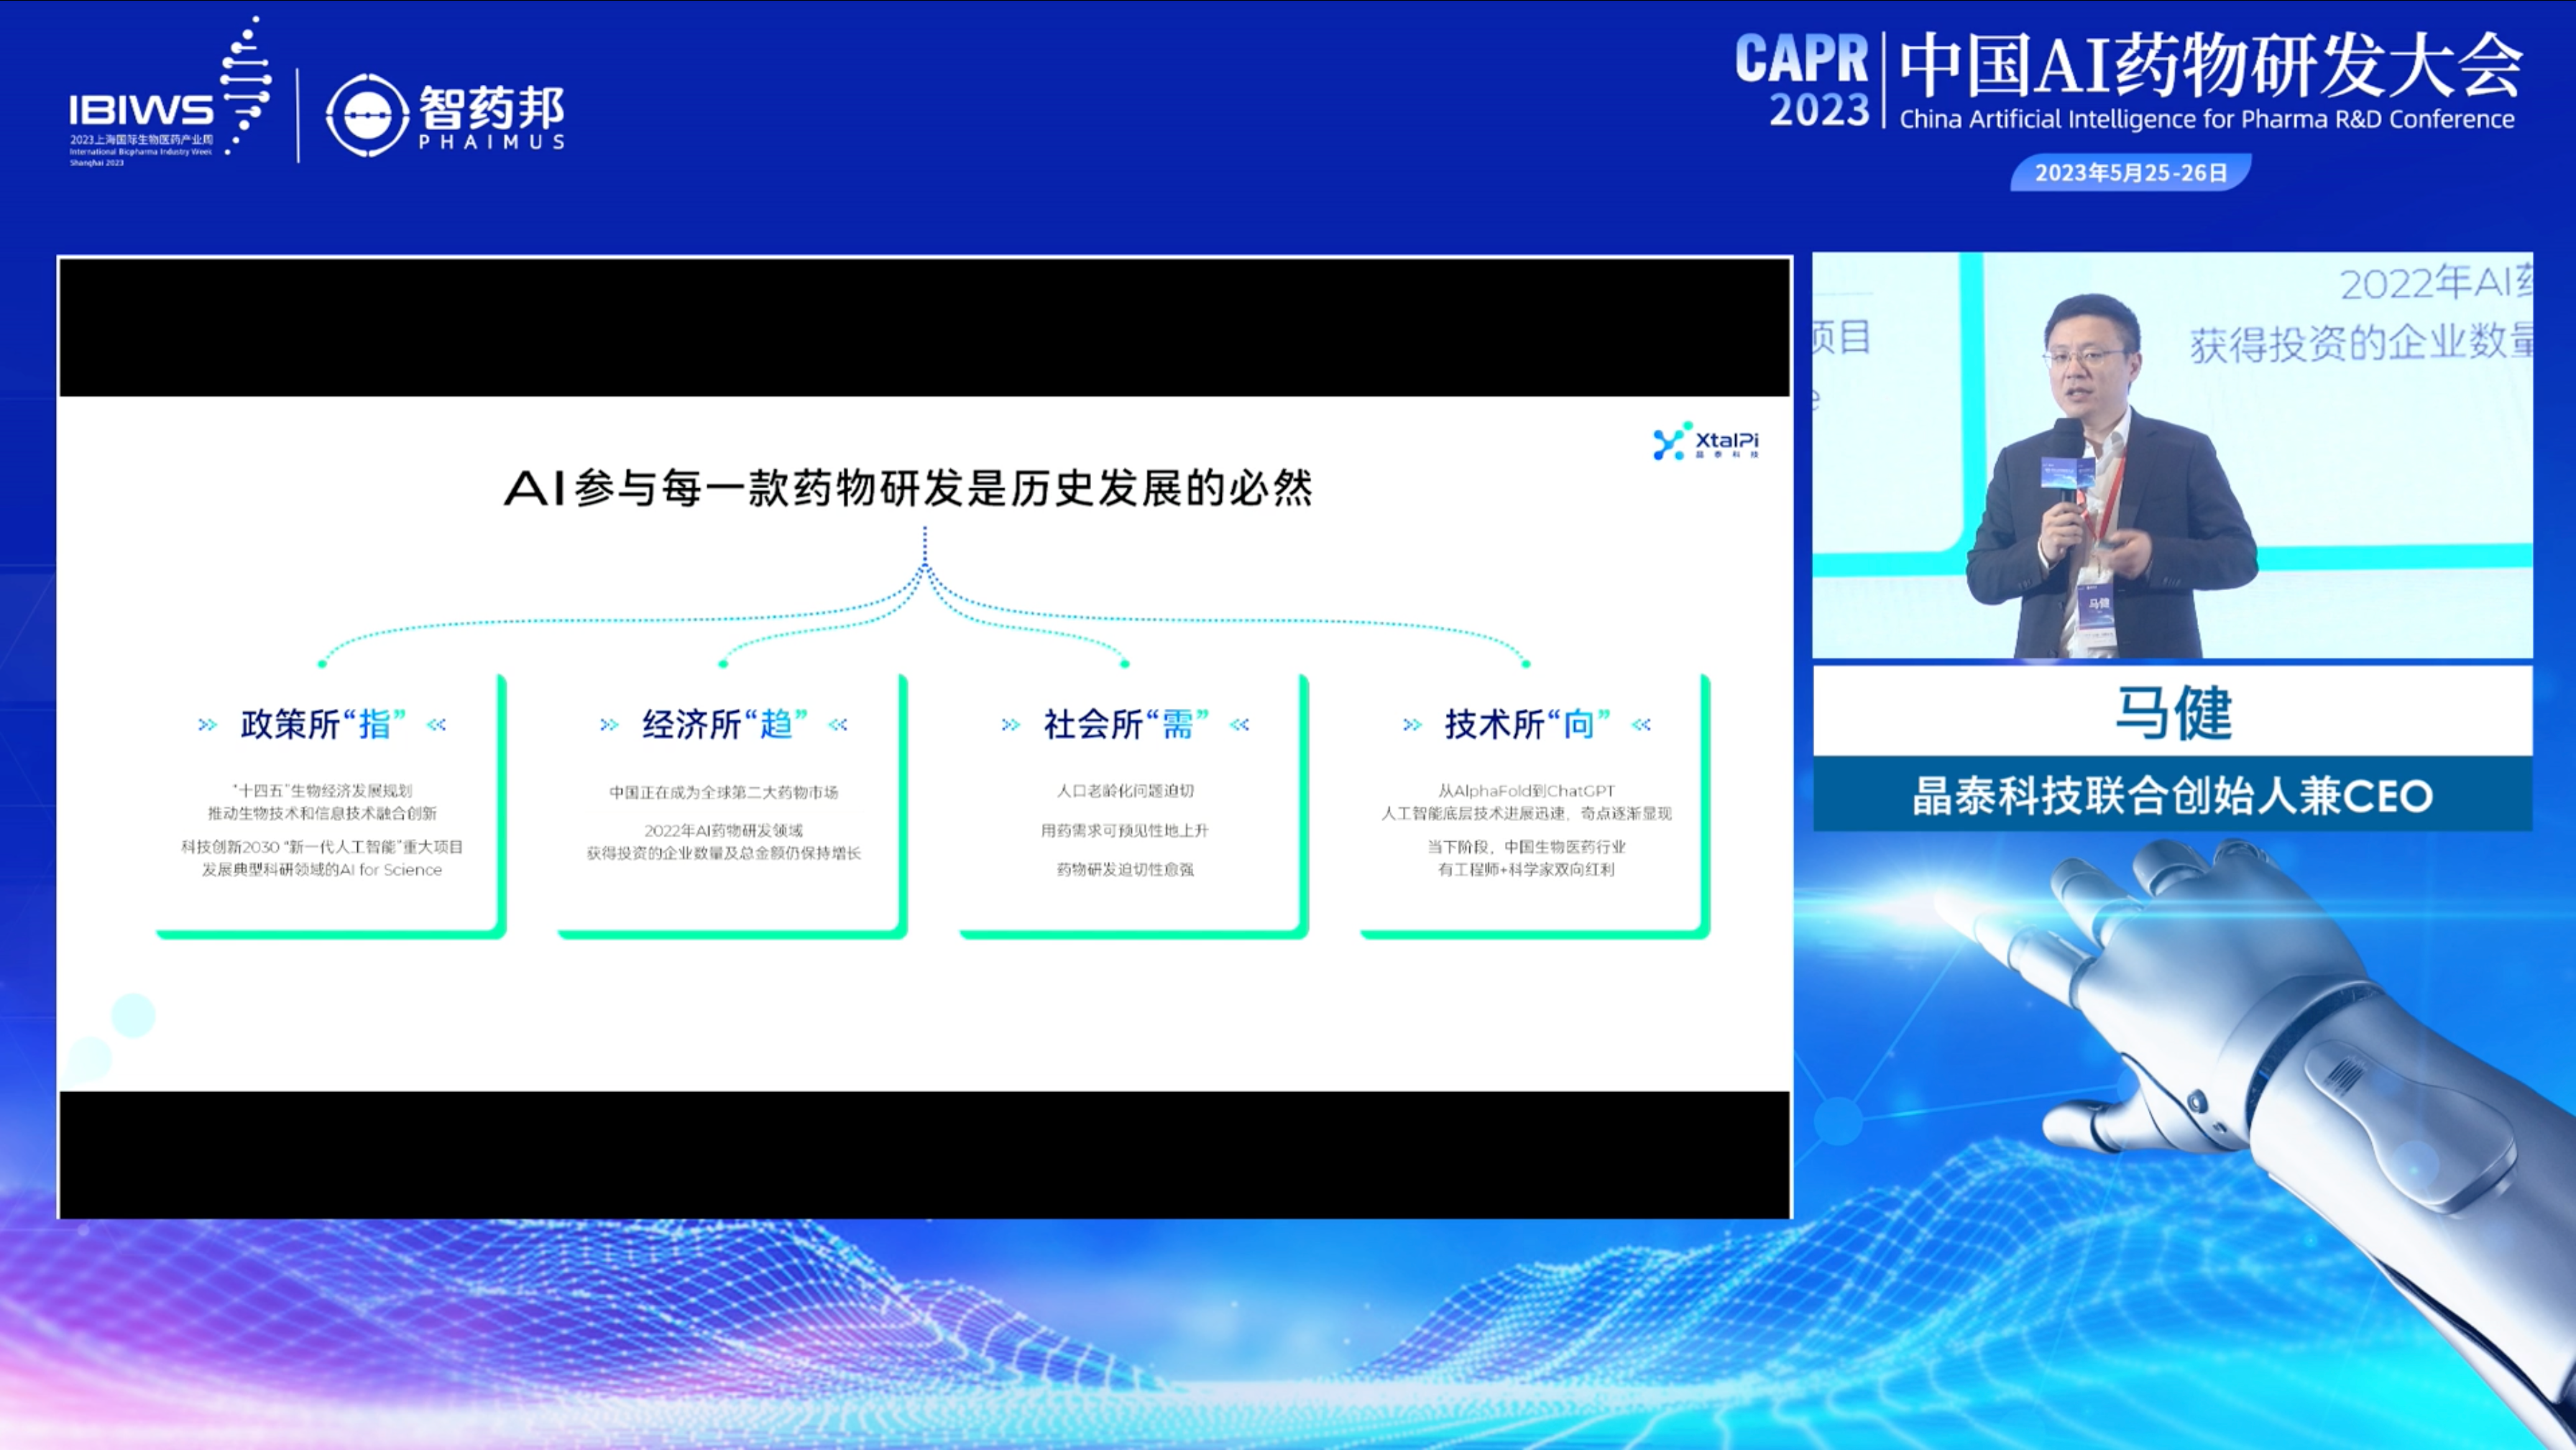The width and height of the screenshot is (2576, 1450).
Task: Click the slide title AI参与每一款药物研发是历史发展的必然
Action: click(908, 488)
